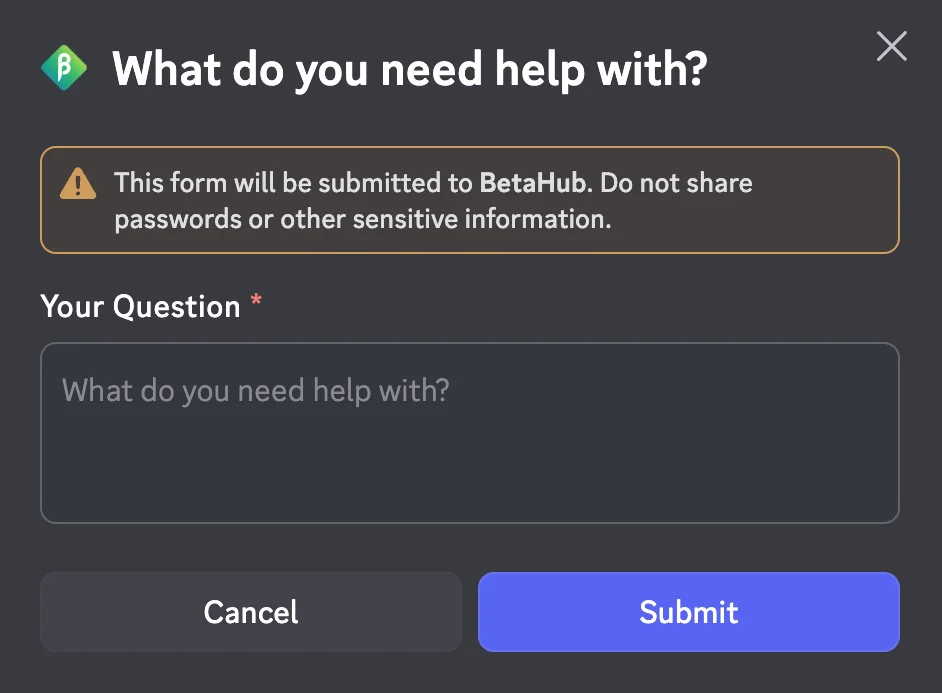This screenshot has width=942, height=693.
Task: Focus the Your Question text area
Action: coord(469,433)
